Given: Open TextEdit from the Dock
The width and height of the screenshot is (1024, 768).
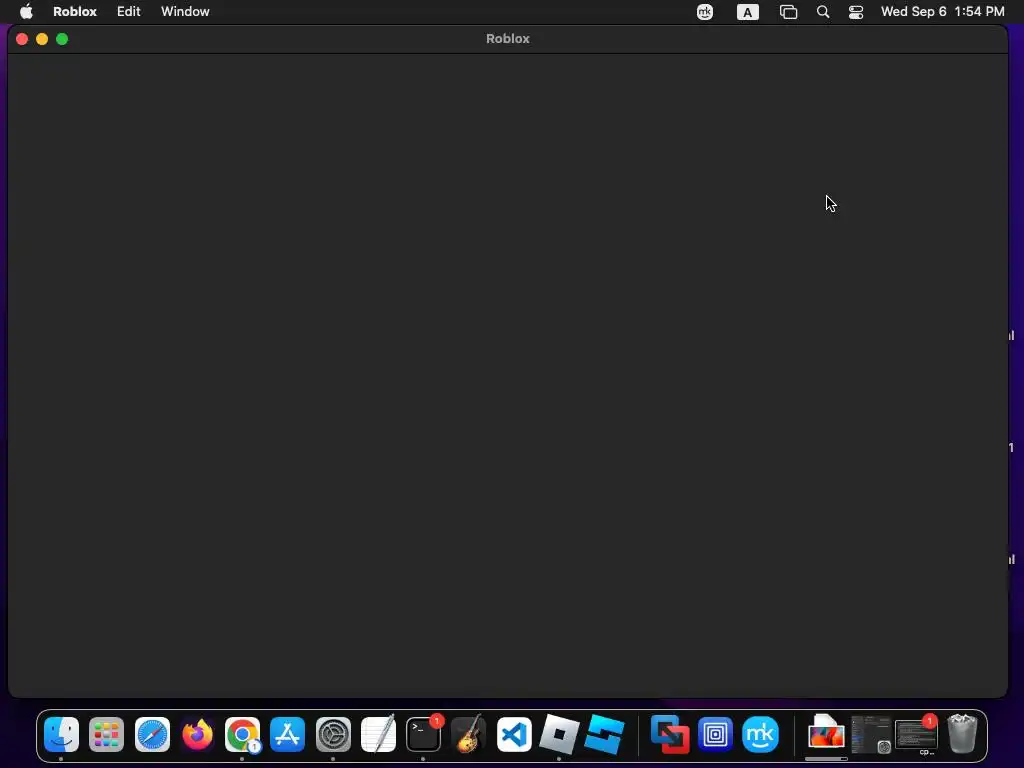Looking at the screenshot, I should click(x=378, y=734).
